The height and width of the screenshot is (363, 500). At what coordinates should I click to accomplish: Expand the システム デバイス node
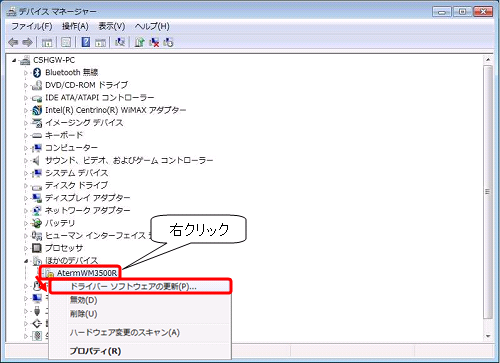(26, 173)
